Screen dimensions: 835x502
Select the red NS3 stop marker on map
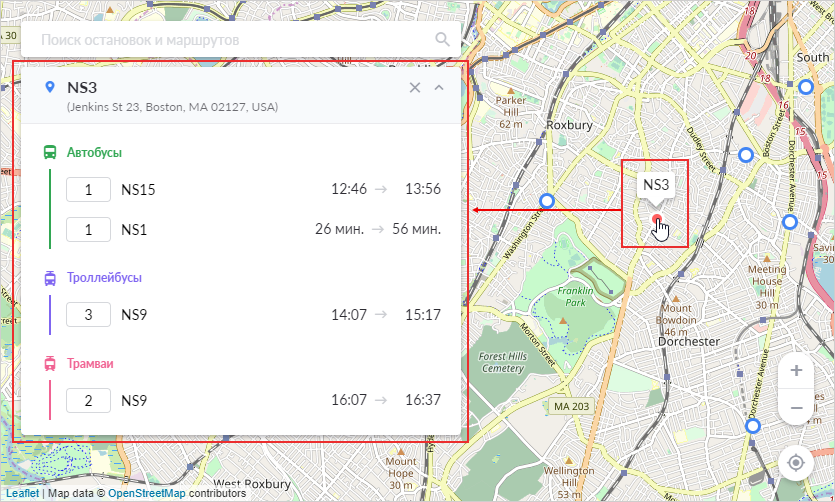[656, 218]
